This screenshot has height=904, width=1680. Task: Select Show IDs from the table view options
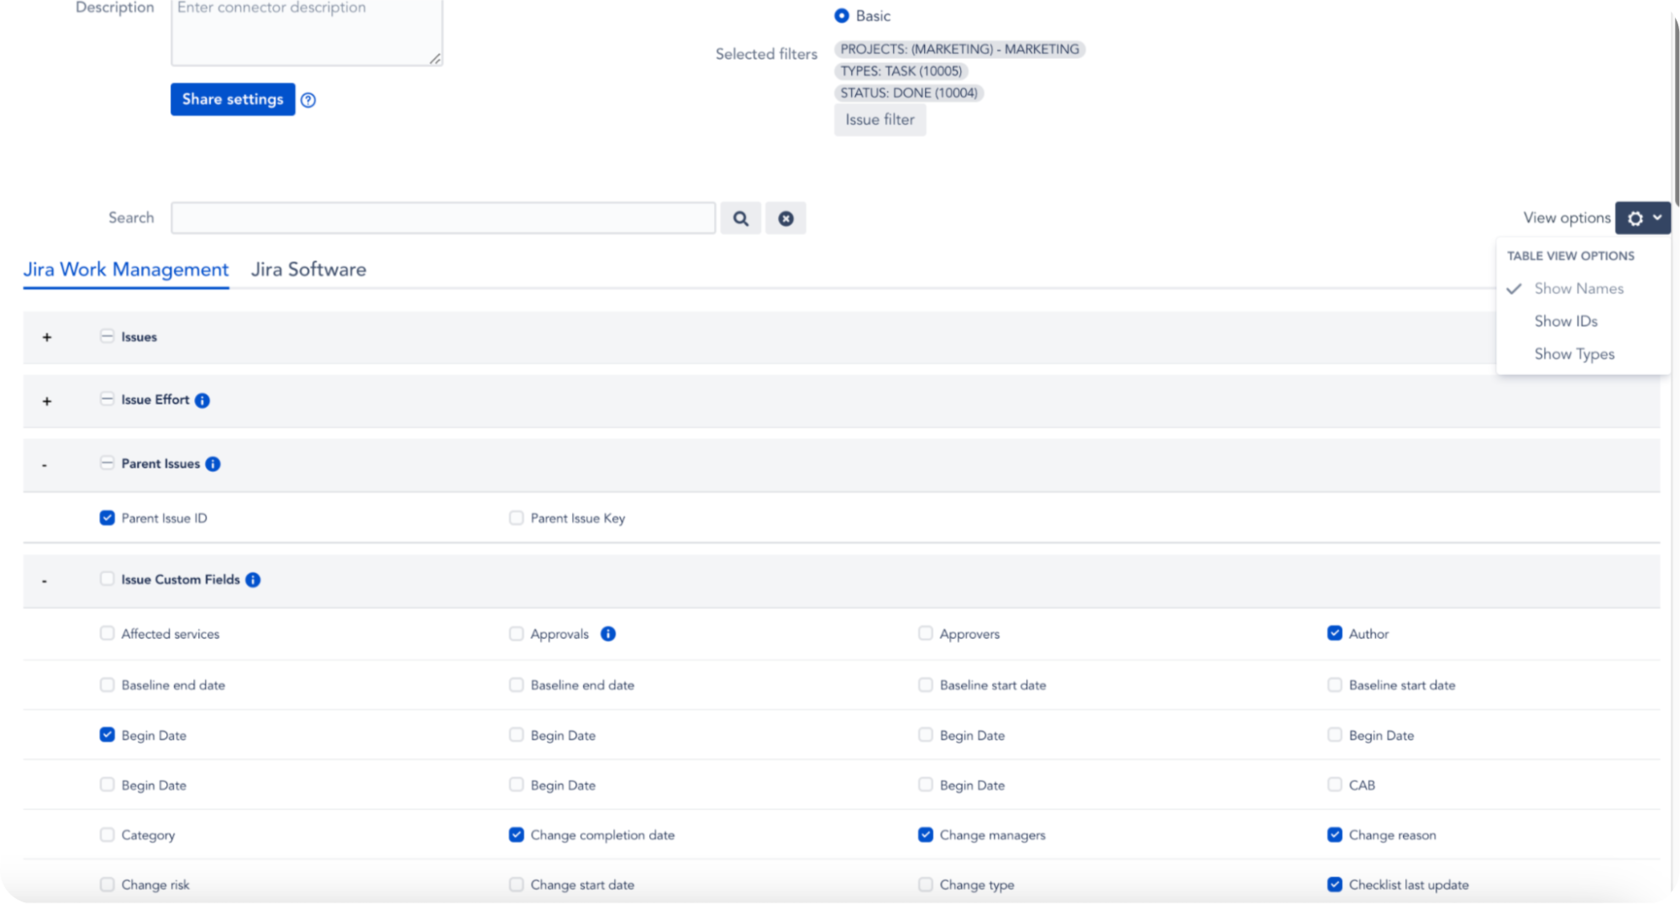[x=1566, y=321]
